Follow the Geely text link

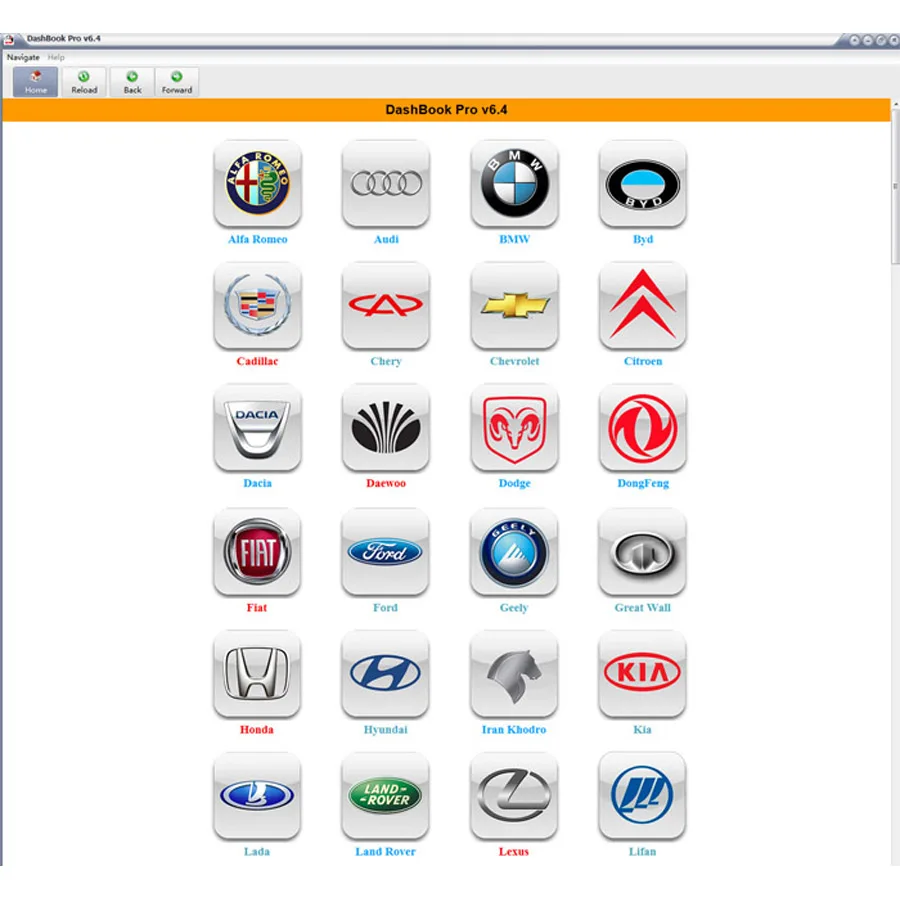(x=514, y=607)
